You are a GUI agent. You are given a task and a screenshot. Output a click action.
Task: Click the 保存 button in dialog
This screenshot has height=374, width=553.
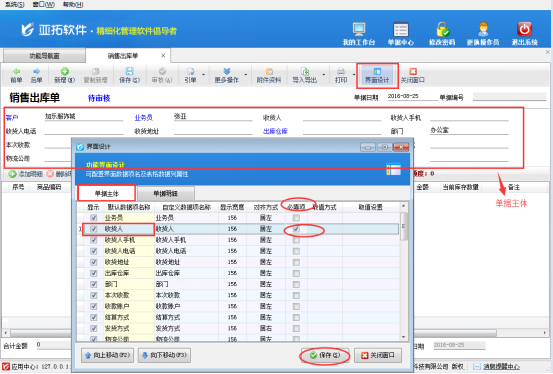point(325,355)
